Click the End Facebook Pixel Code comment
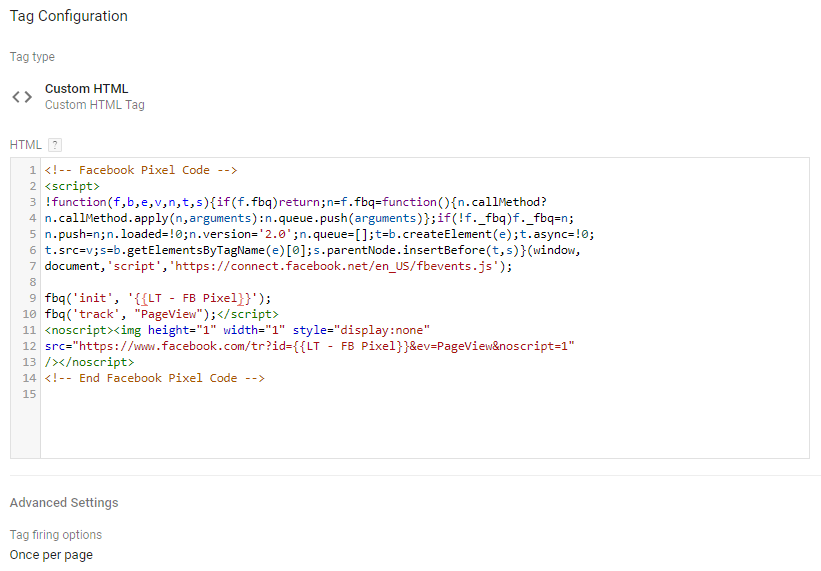The image size is (821, 571). tap(155, 378)
